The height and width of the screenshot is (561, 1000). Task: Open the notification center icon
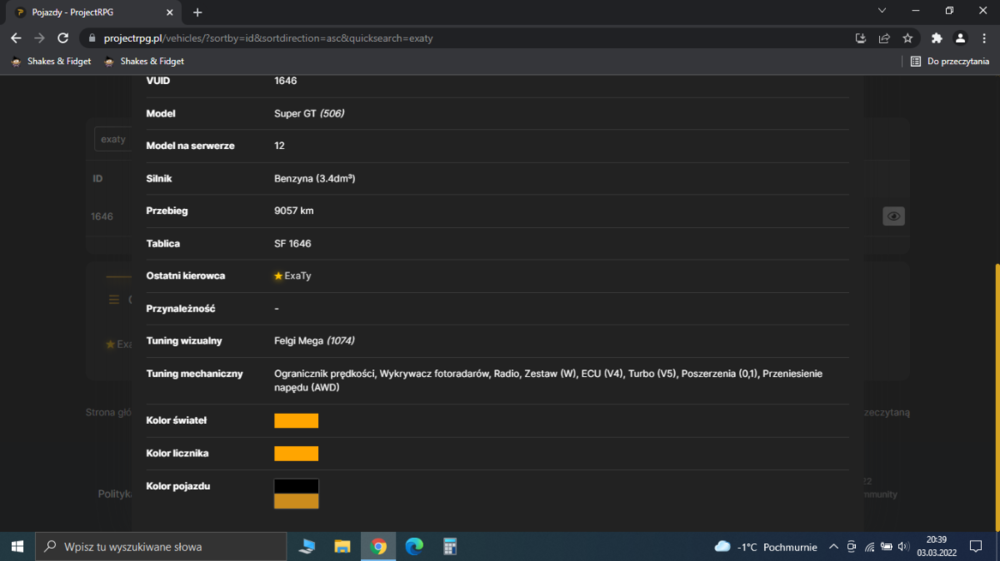pos(976,546)
